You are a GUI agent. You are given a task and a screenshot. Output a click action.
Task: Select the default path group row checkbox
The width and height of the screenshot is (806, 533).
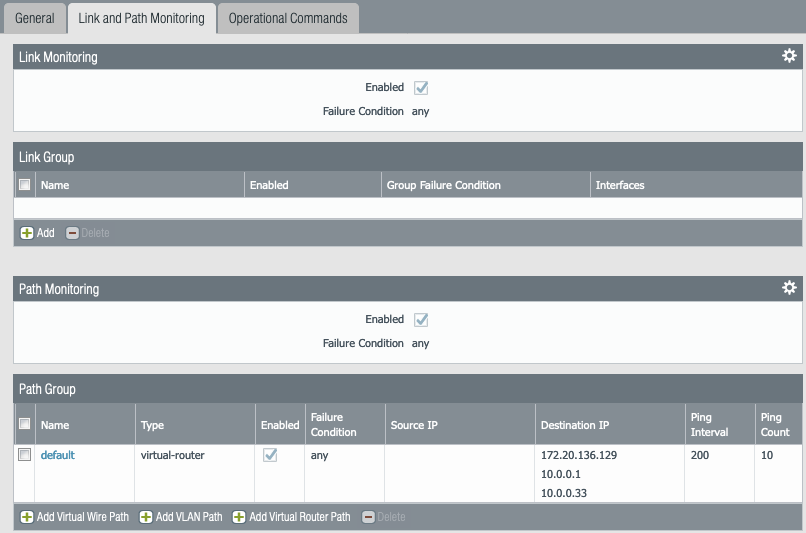click(24, 455)
